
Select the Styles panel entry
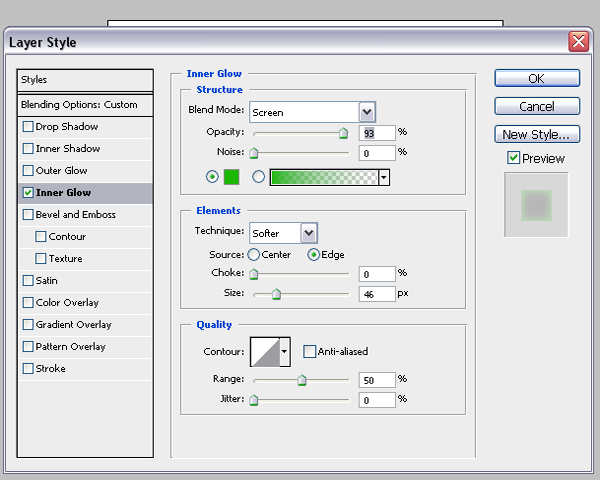click(85, 80)
